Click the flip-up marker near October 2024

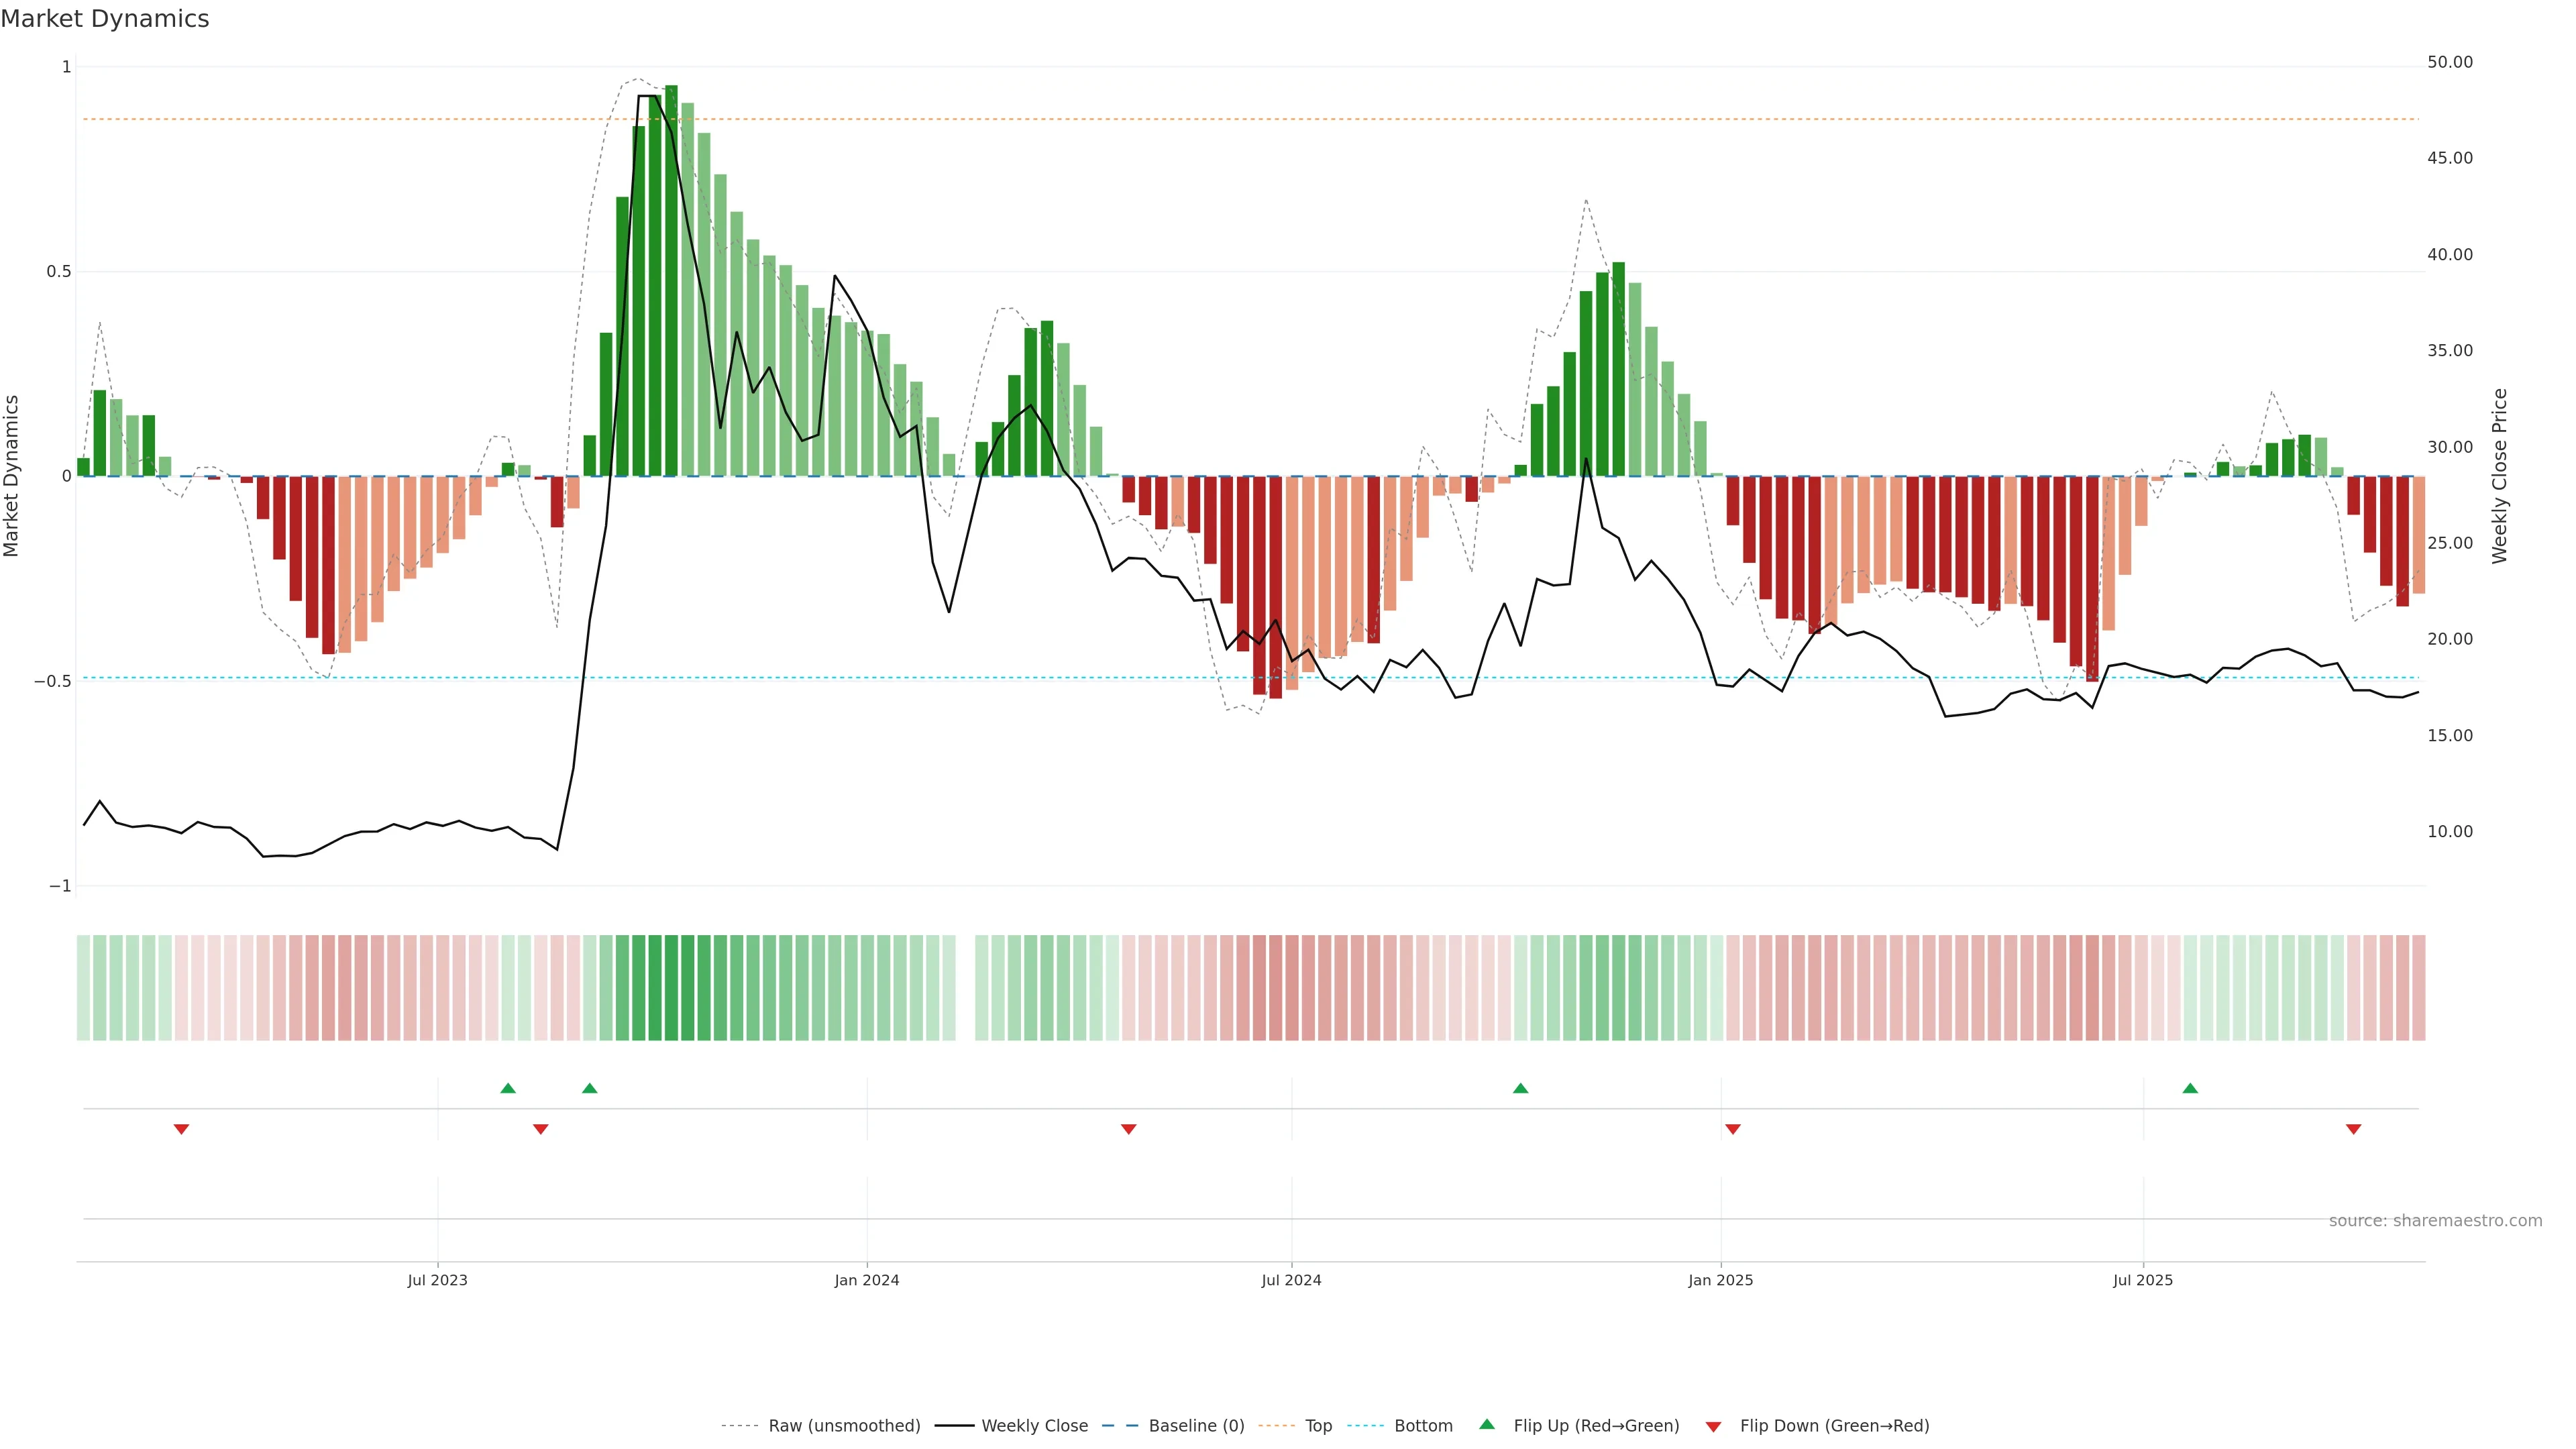coord(1520,1088)
